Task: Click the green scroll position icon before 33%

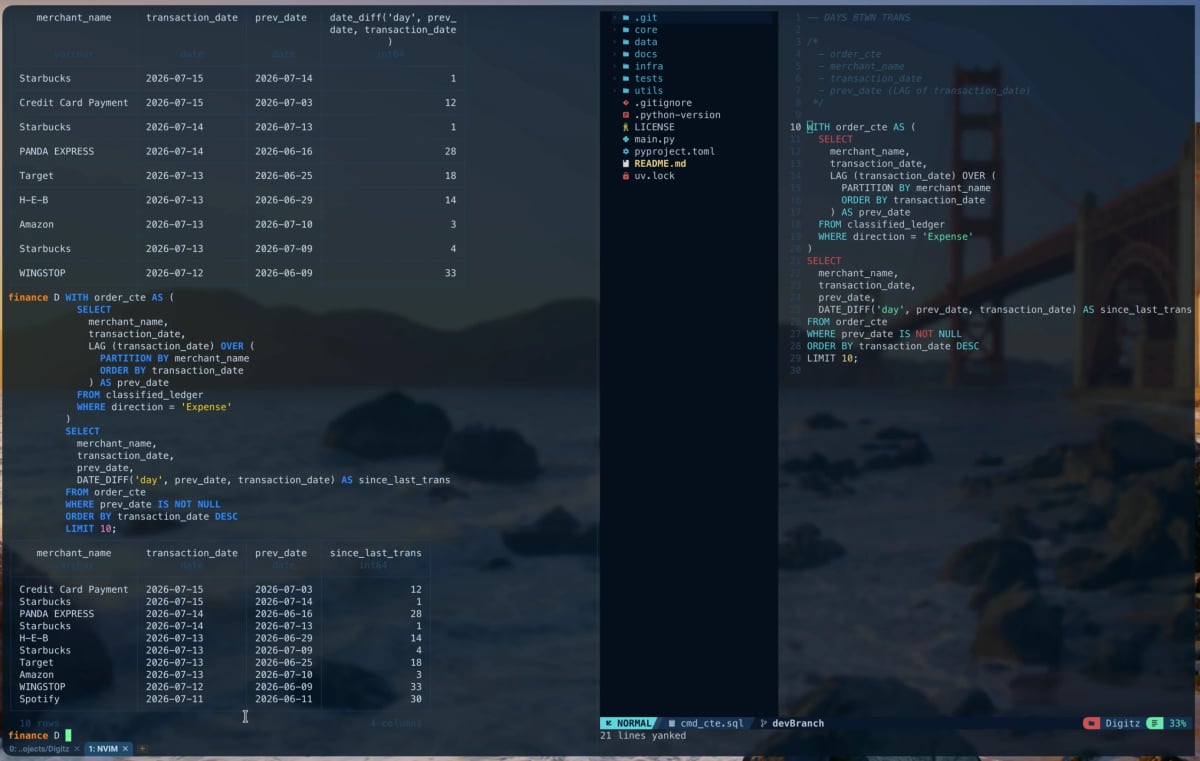Action: click(x=1154, y=723)
